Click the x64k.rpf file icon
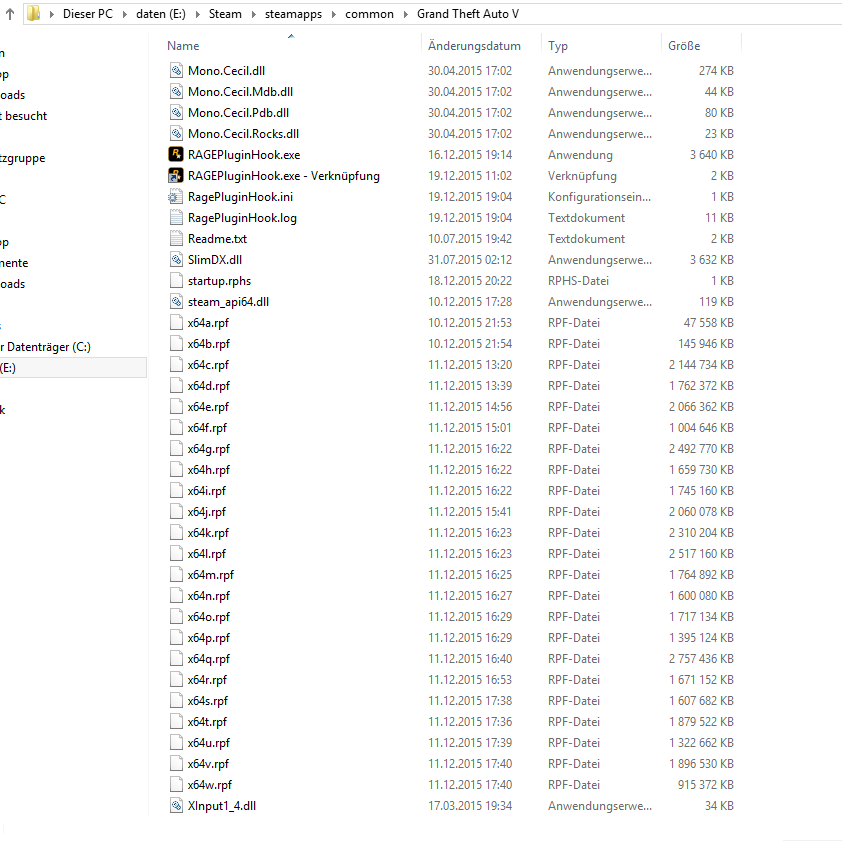 (x=176, y=533)
